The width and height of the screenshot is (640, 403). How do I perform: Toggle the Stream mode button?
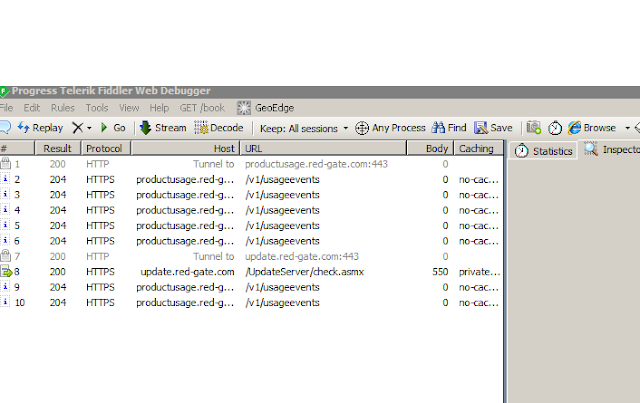click(x=163, y=128)
